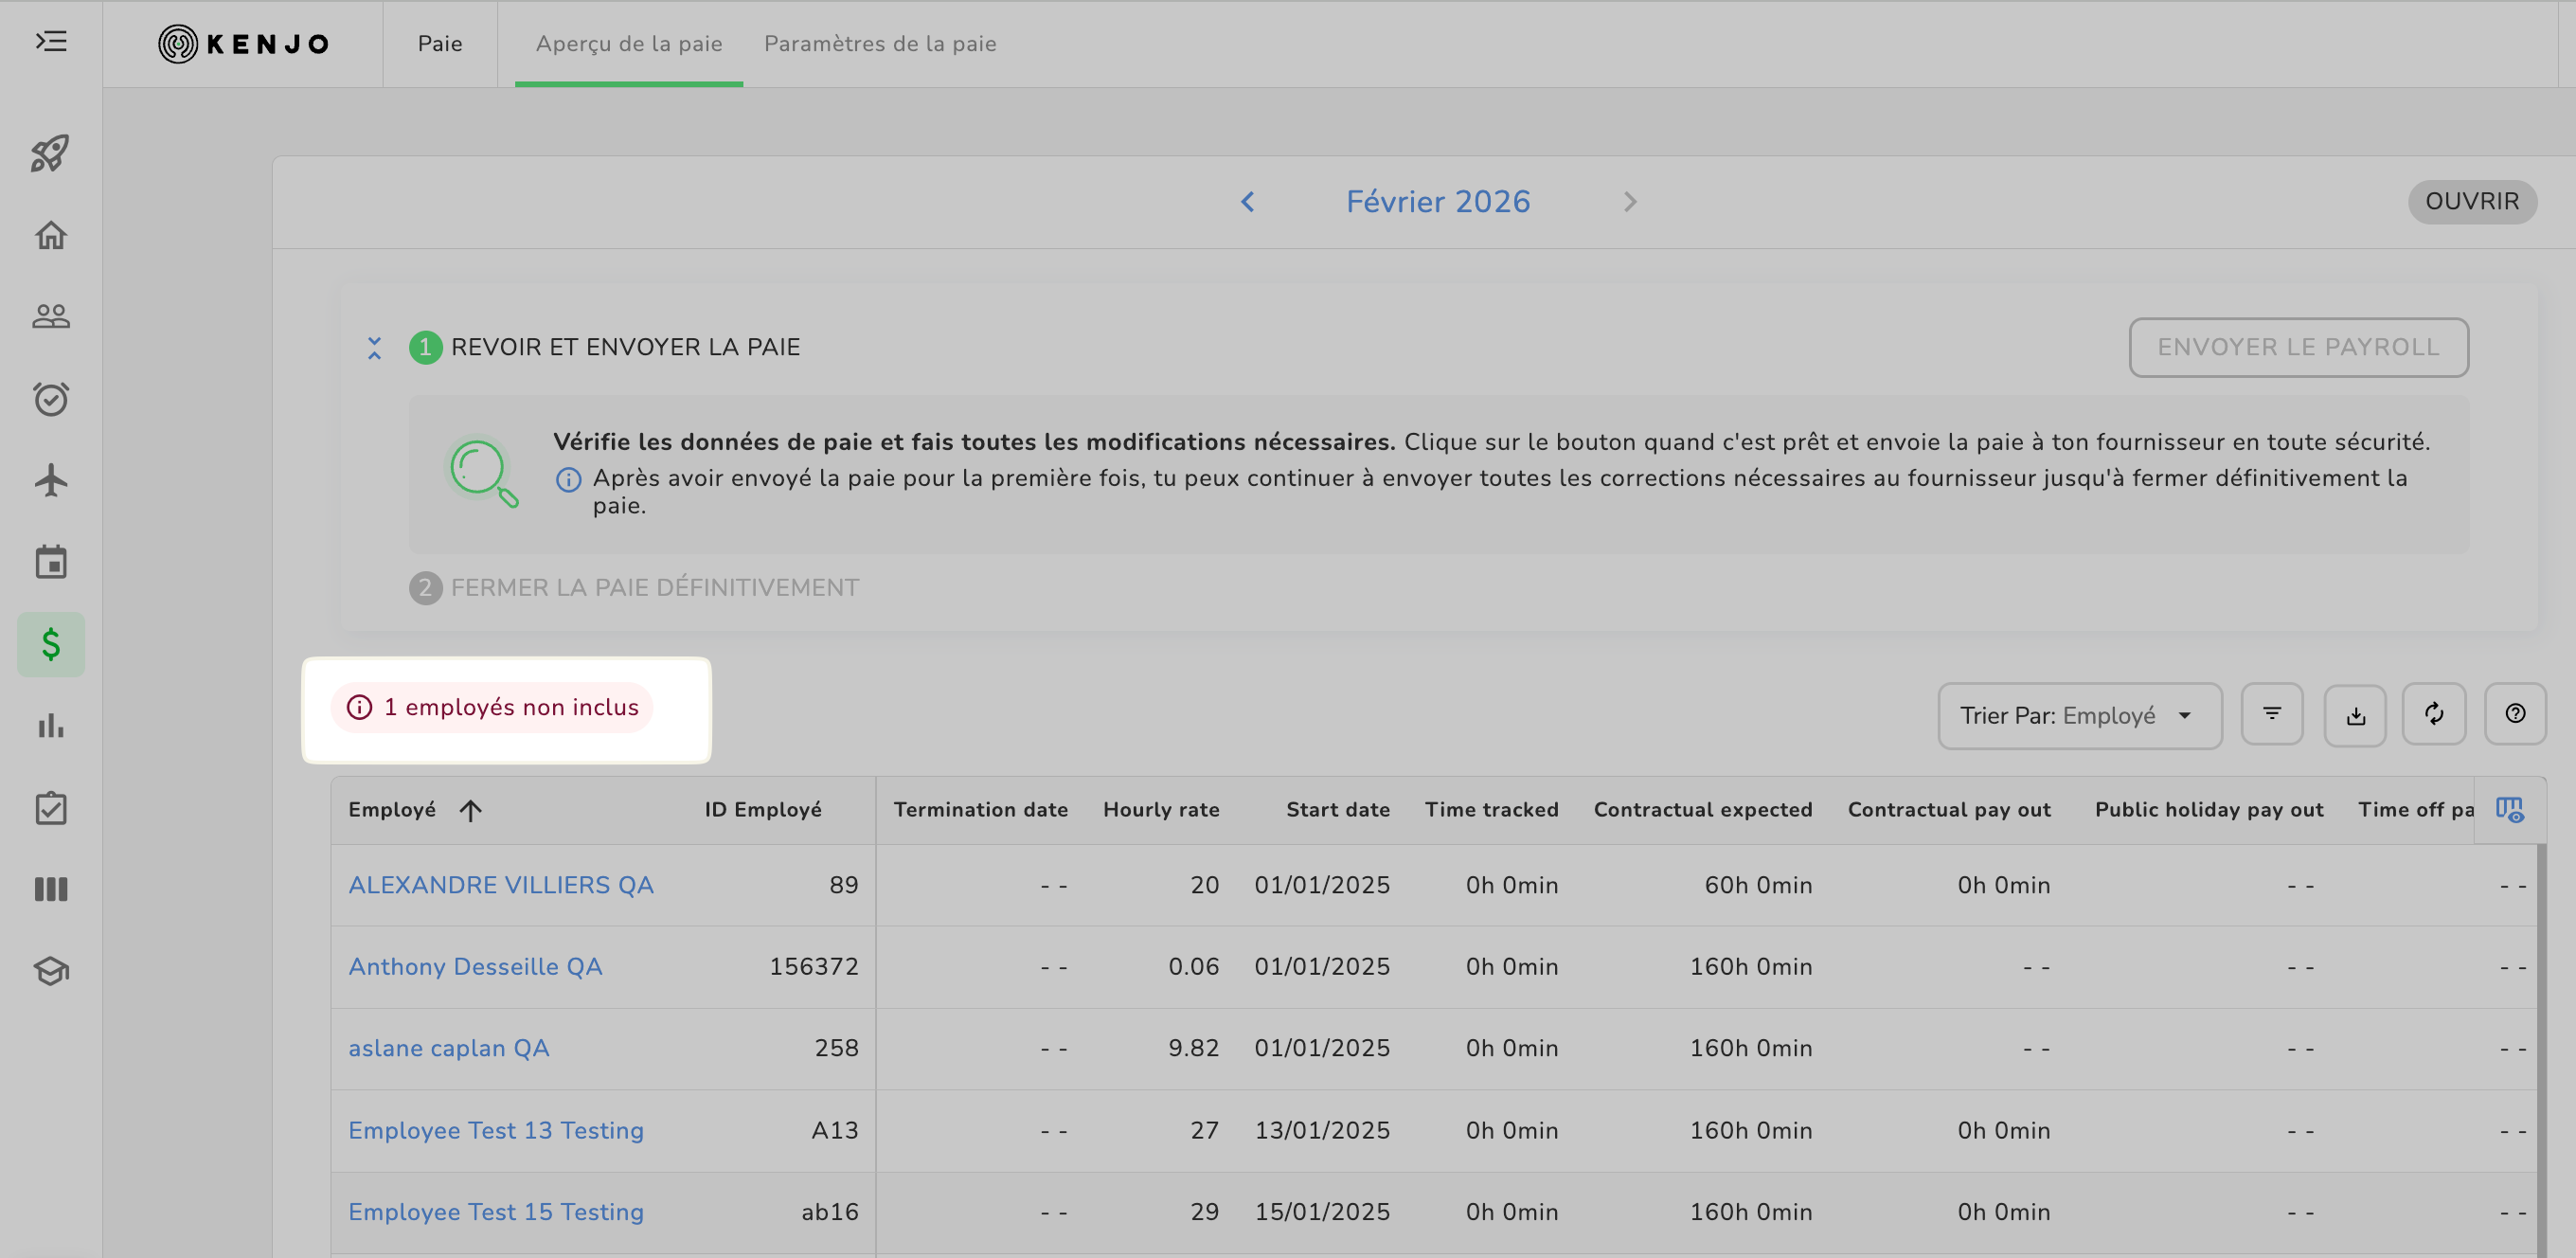The image size is (2576, 1258).
Task: Open the Trier Par Employé dropdown
Action: (2079, 716)
